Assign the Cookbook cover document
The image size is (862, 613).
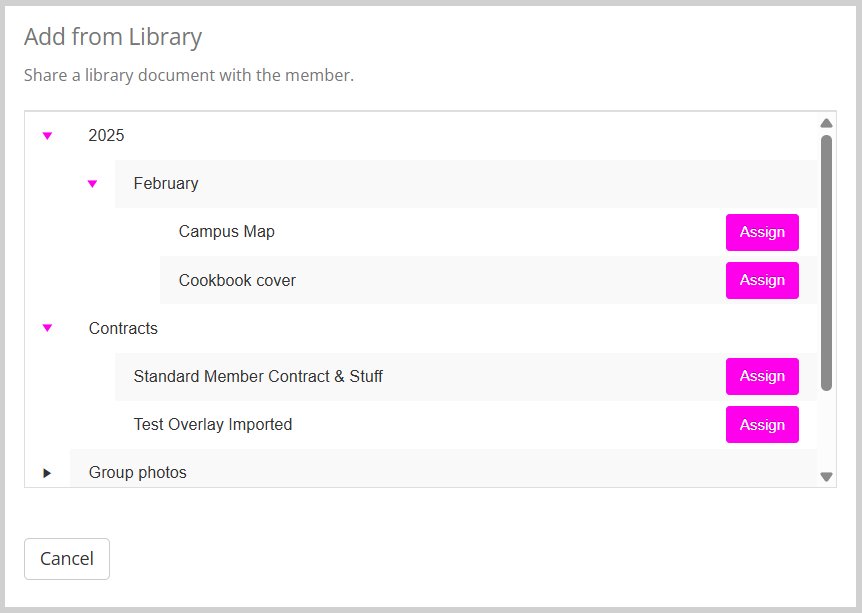762,280
